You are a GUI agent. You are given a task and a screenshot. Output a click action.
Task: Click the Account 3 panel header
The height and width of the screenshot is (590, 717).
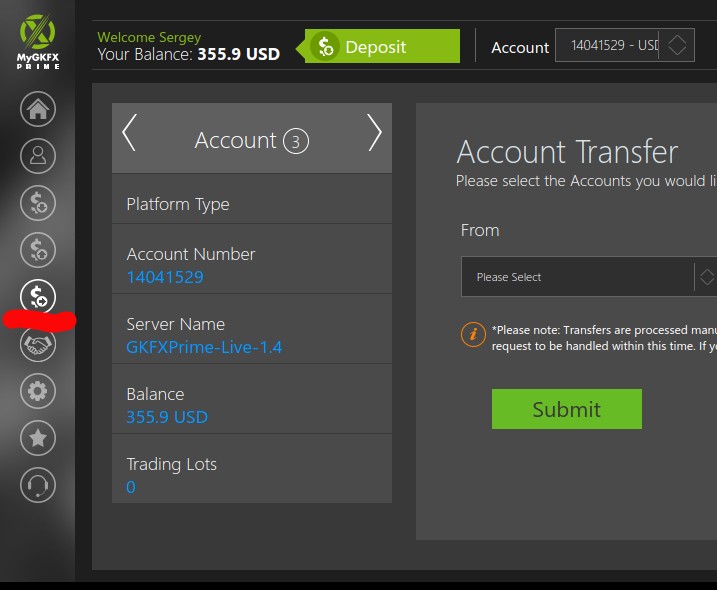[251, 140]
